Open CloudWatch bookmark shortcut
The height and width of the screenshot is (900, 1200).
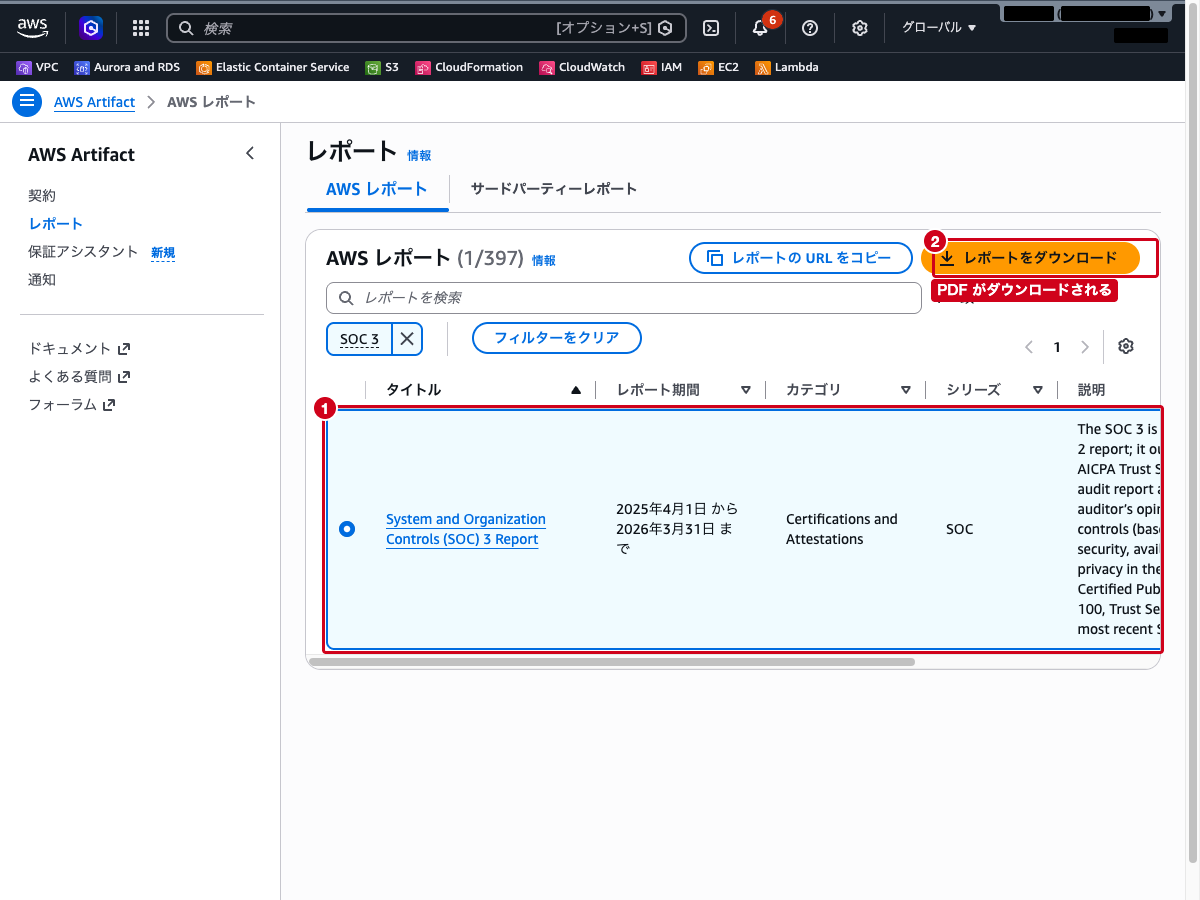tap(582, 67)
